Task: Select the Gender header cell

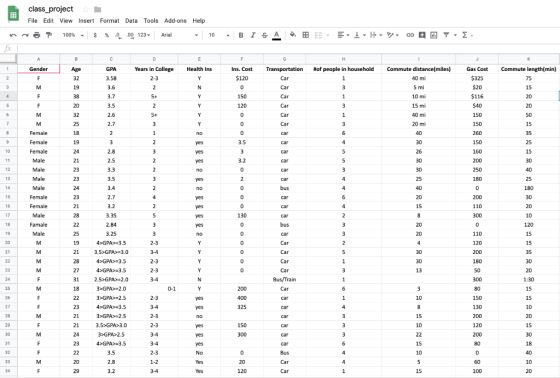Action: click(x=39, y=69)
